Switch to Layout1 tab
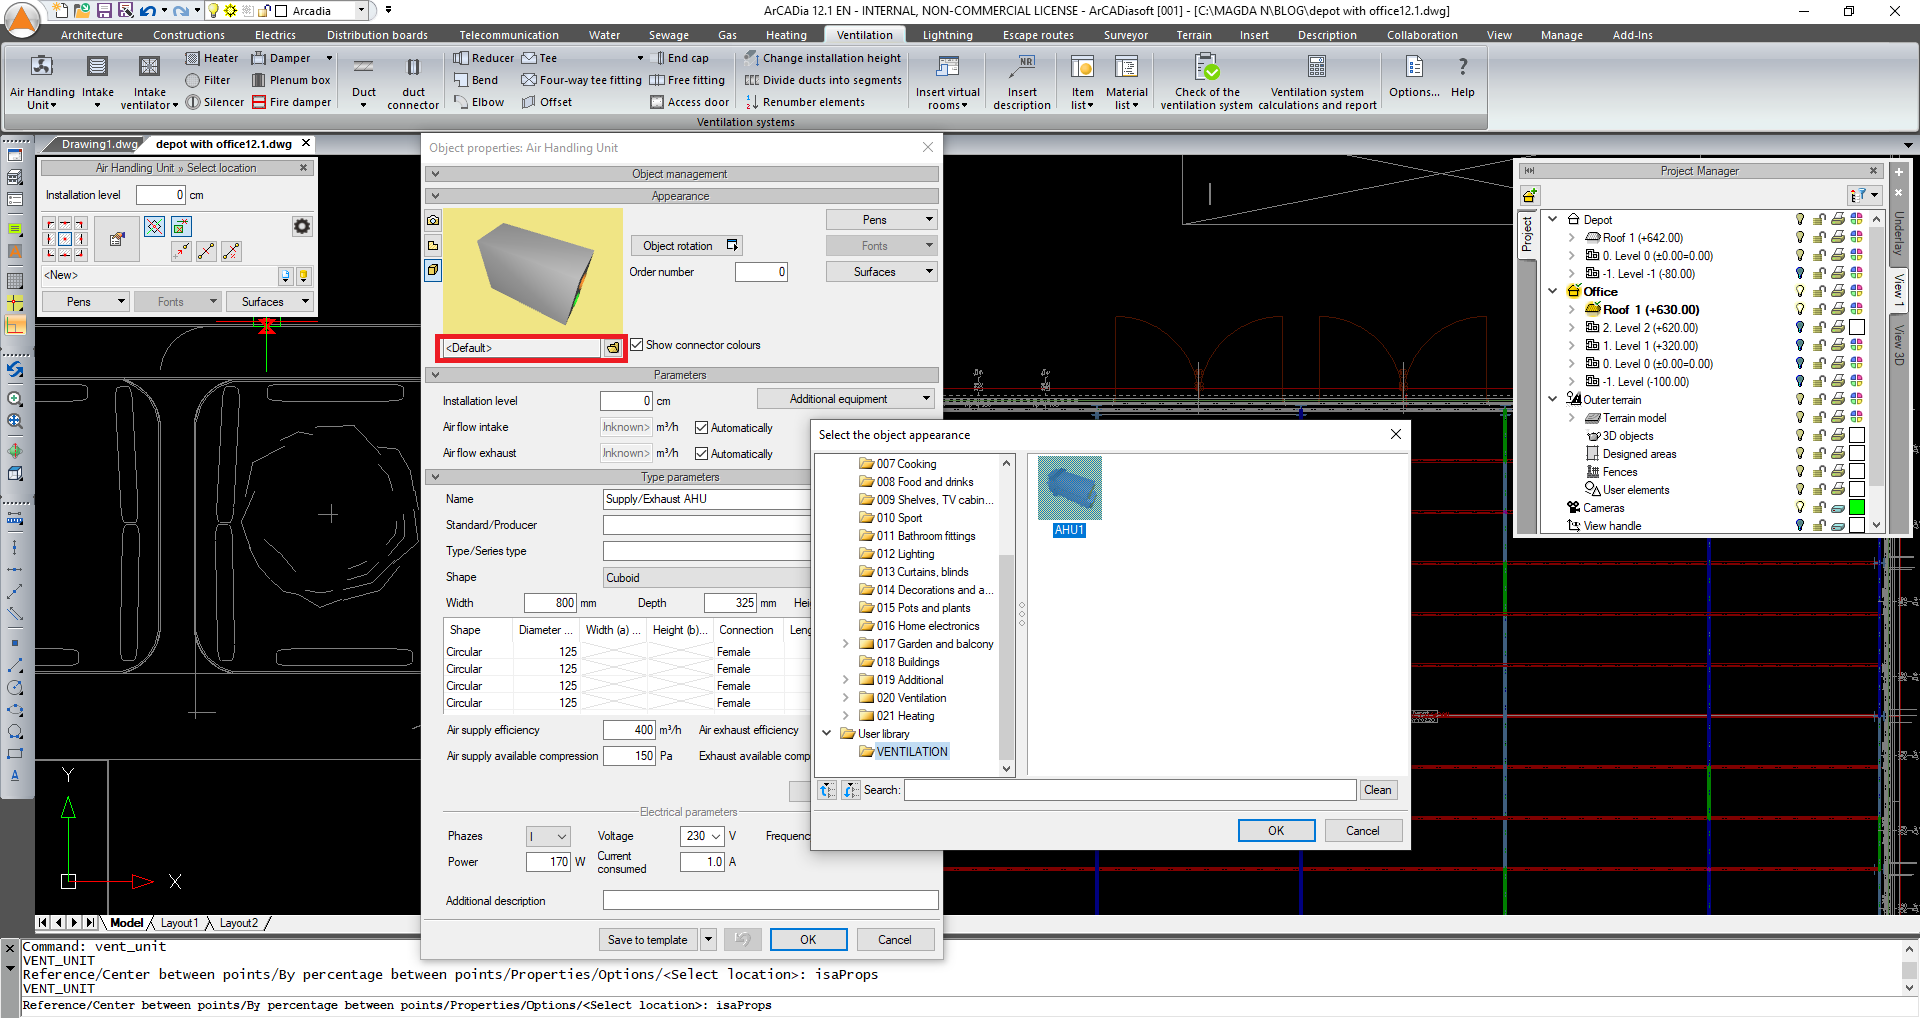The image size is (1920, 1018). pos(179,923)
